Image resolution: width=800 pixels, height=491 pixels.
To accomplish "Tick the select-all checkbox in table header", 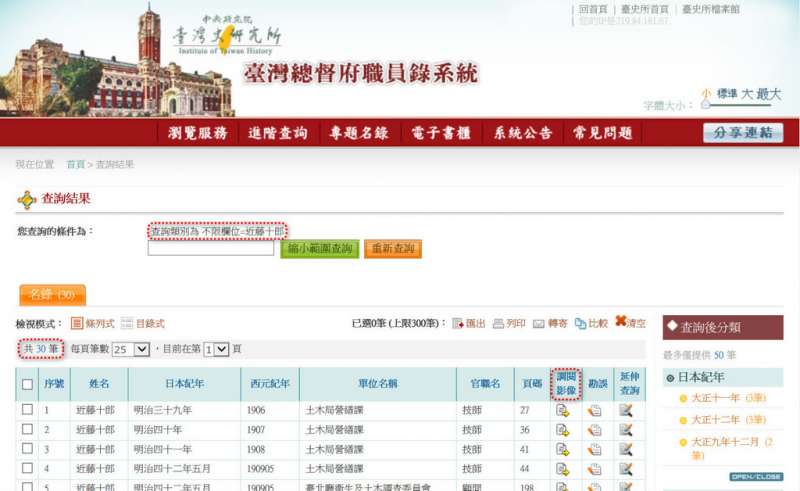I will tap(28, 384).
